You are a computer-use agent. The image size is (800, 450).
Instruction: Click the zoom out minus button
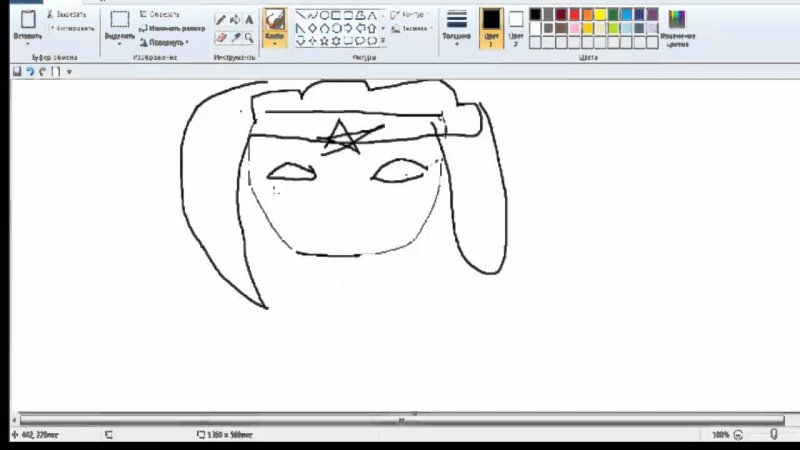(738, 435)
